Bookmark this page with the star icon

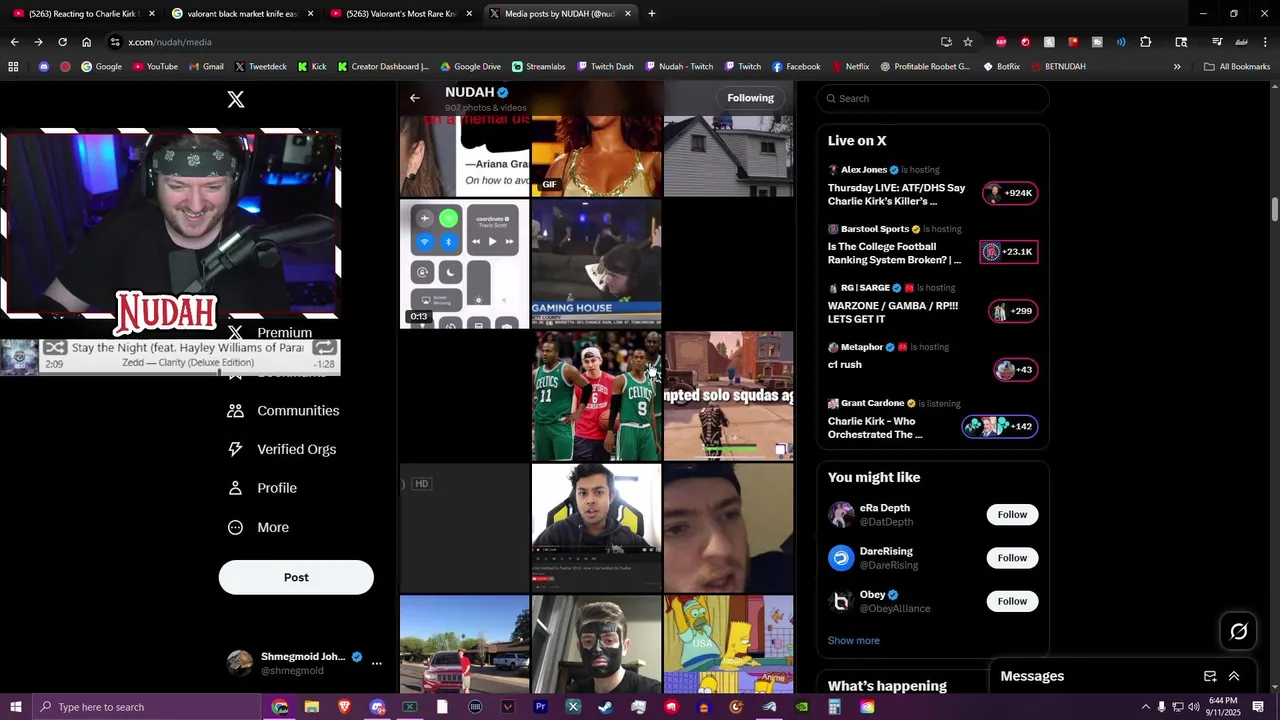coord(968,42)
